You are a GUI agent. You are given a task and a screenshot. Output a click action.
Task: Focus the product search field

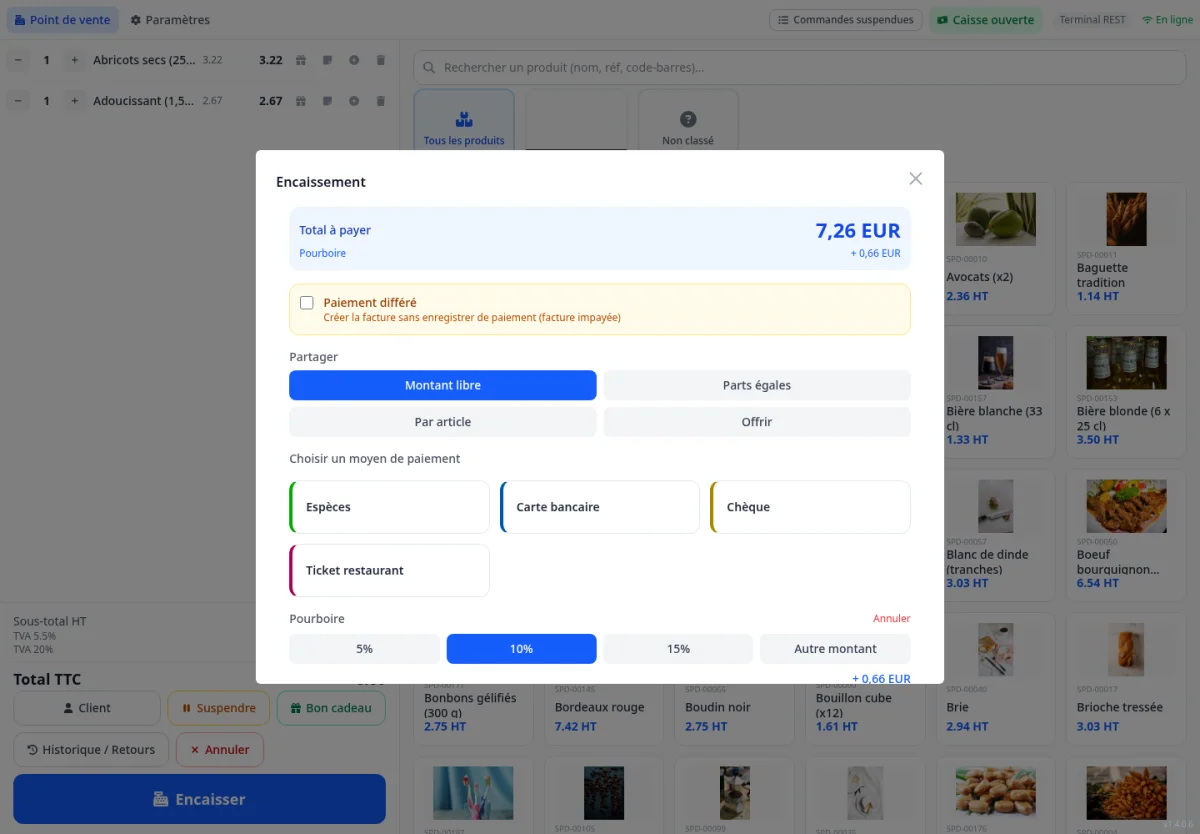(x=799, y=68)
